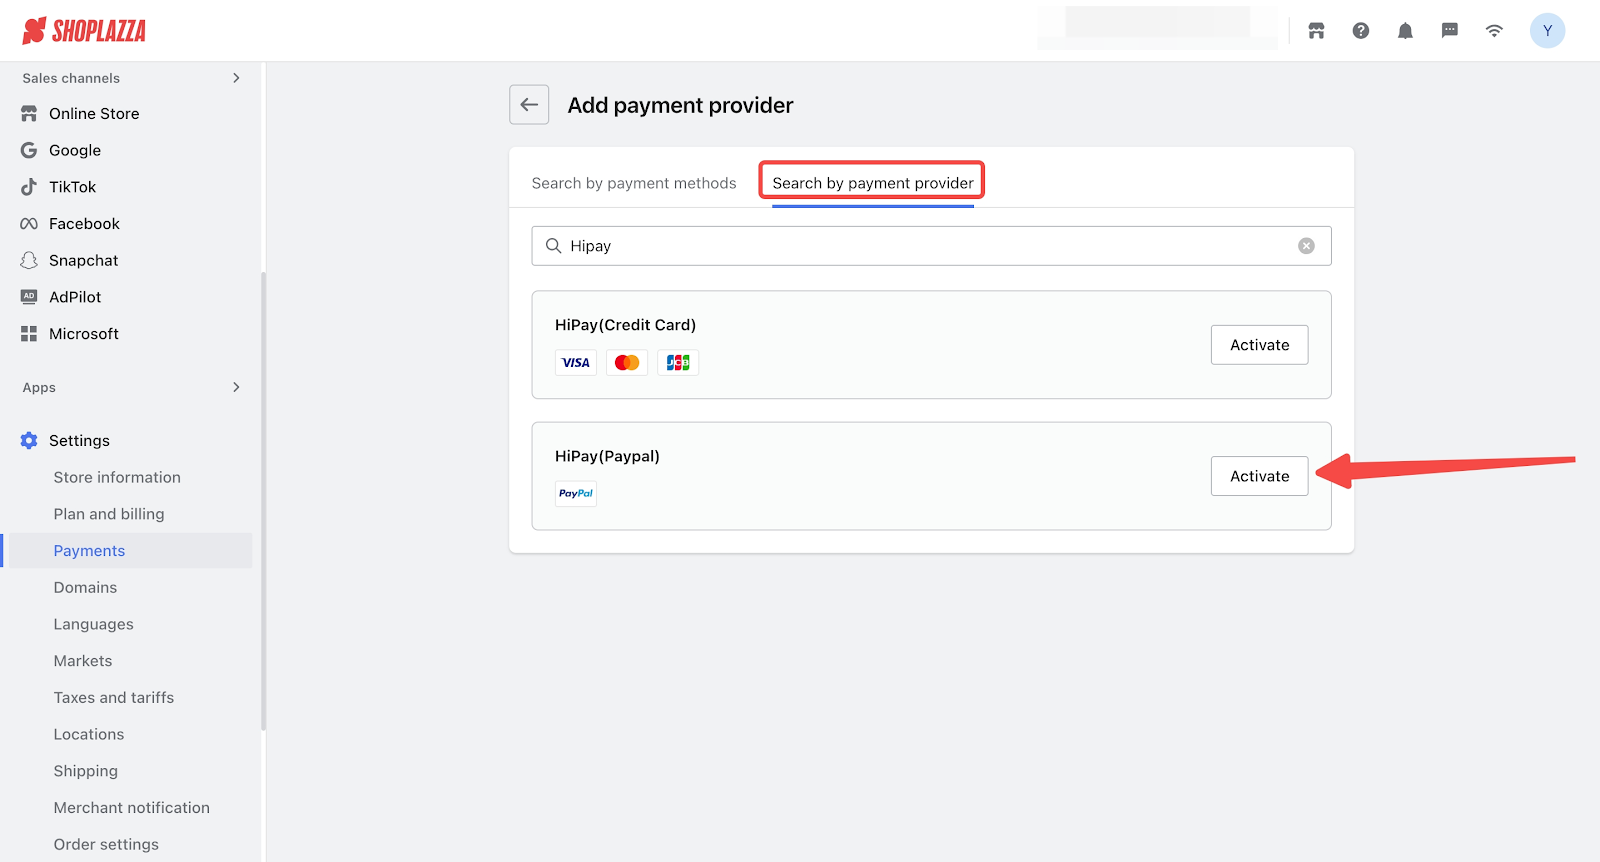Open the chat messages icon

[x=1450, y=31]
